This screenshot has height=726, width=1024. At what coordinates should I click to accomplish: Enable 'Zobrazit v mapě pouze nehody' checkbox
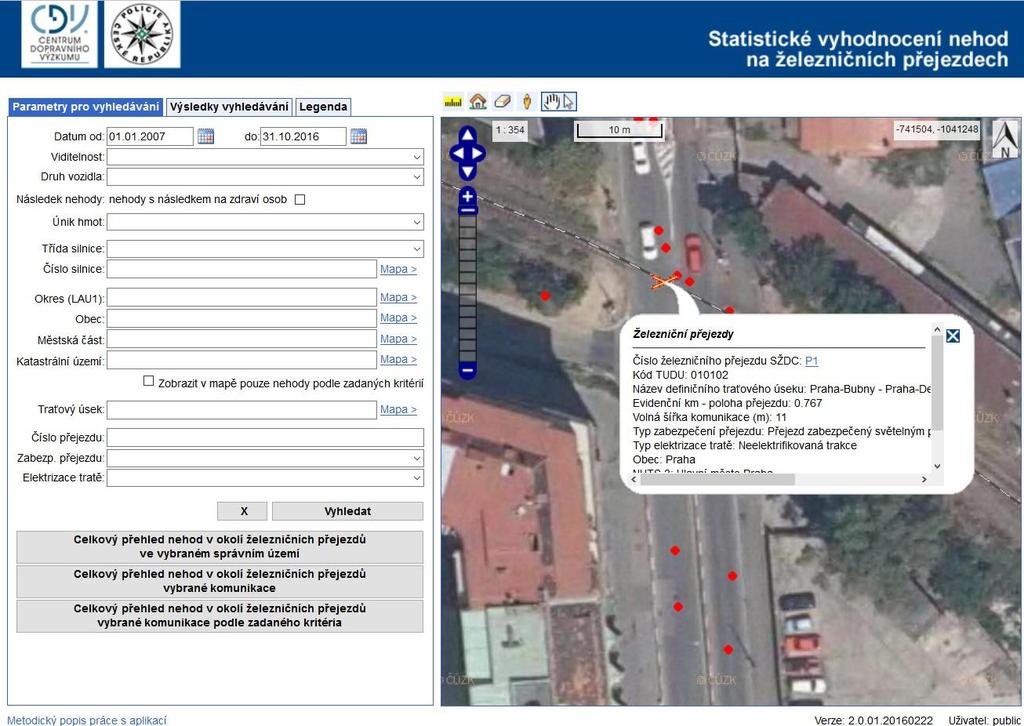149,381
